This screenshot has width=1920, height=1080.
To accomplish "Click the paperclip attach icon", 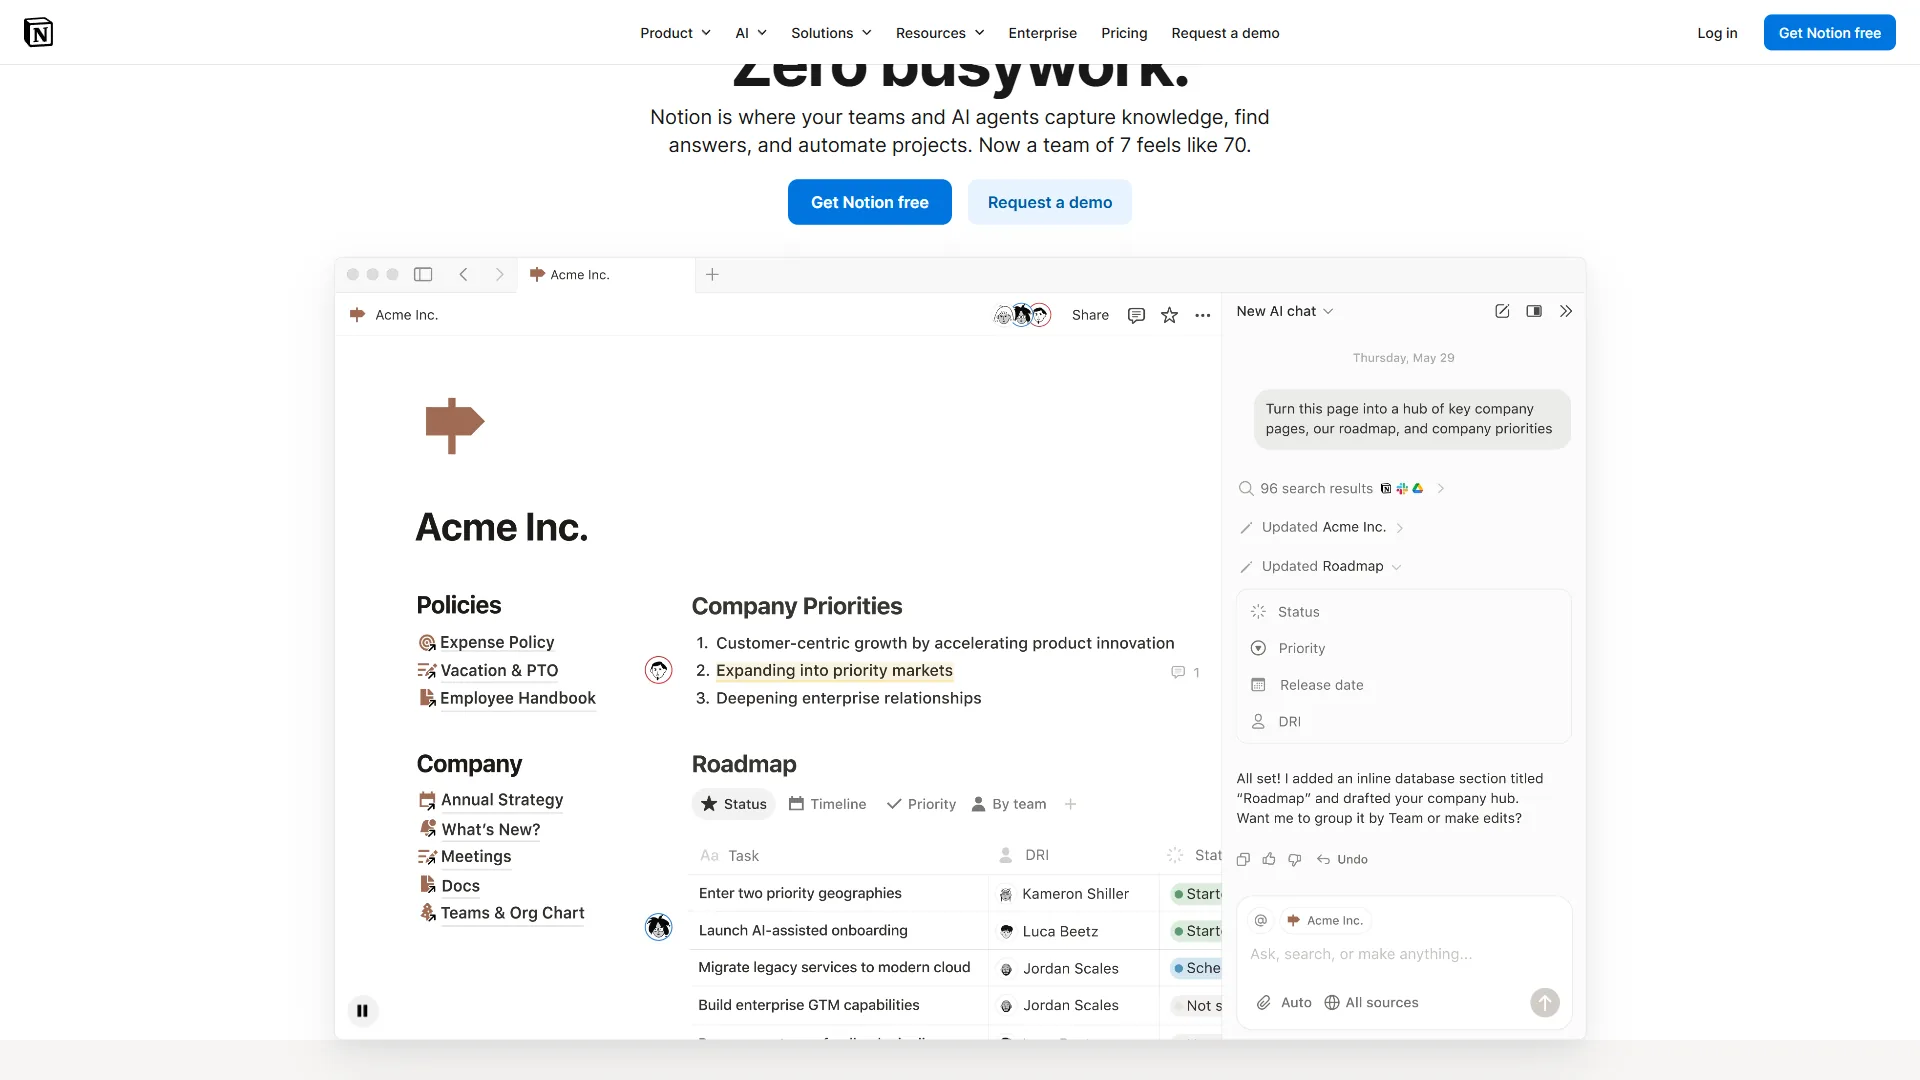I will coord(1264,1002).
